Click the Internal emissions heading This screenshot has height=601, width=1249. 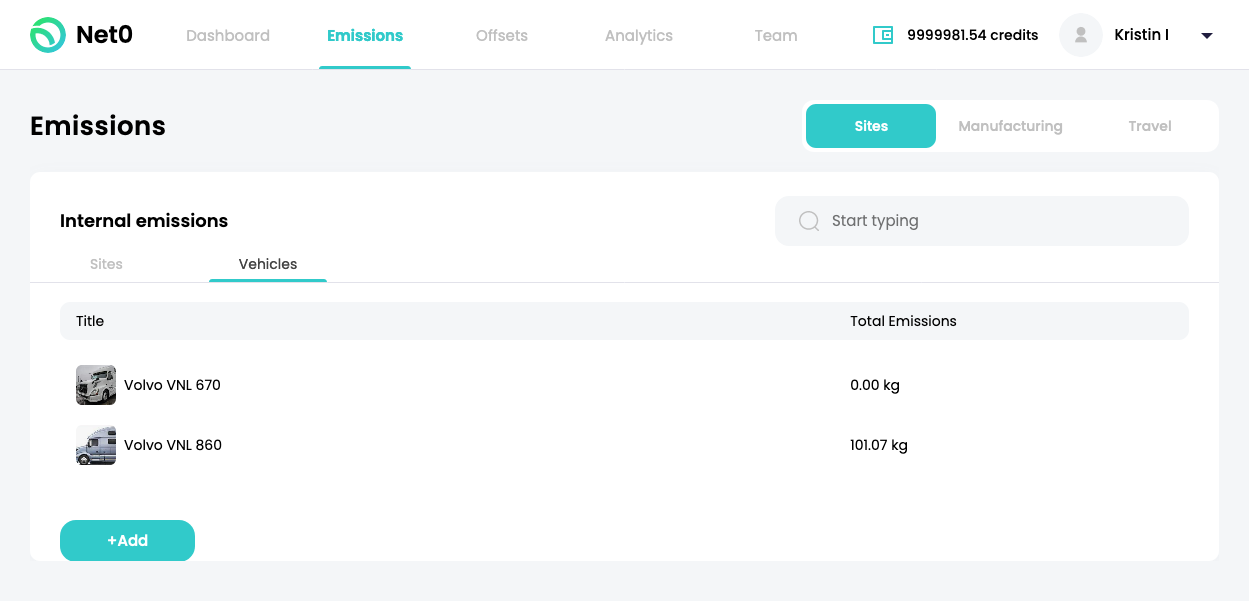pos(144,221)
